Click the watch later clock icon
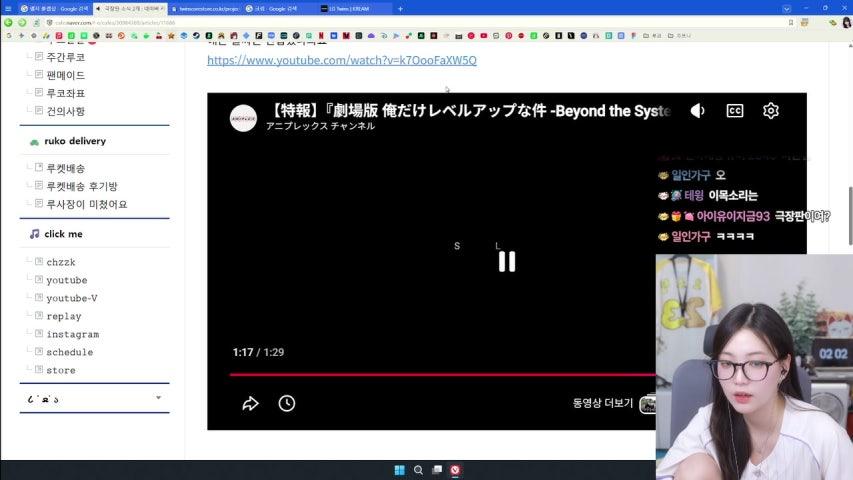The width and height of the screenshot is (853, 480). [287, 403]
